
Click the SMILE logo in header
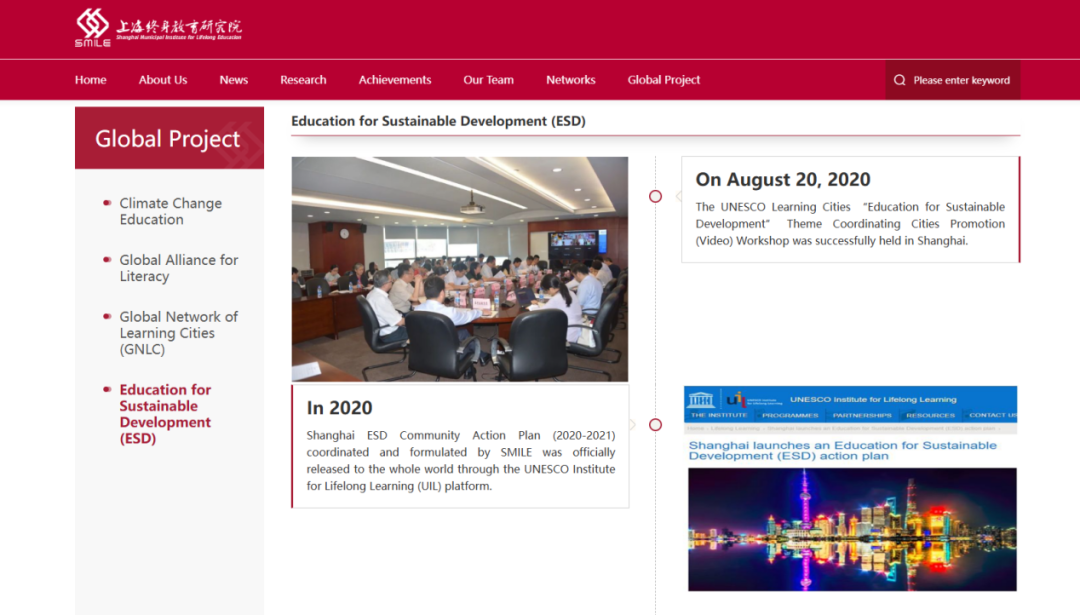[93, 27]
